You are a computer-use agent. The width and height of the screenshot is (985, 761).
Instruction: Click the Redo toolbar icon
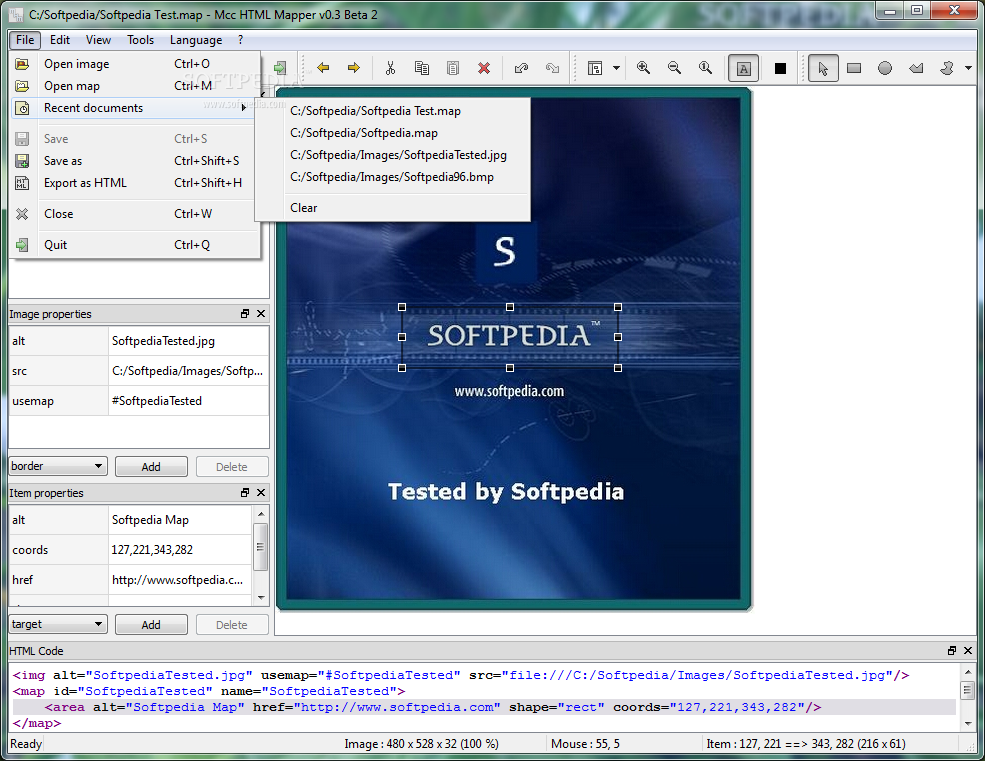[552, 68]
